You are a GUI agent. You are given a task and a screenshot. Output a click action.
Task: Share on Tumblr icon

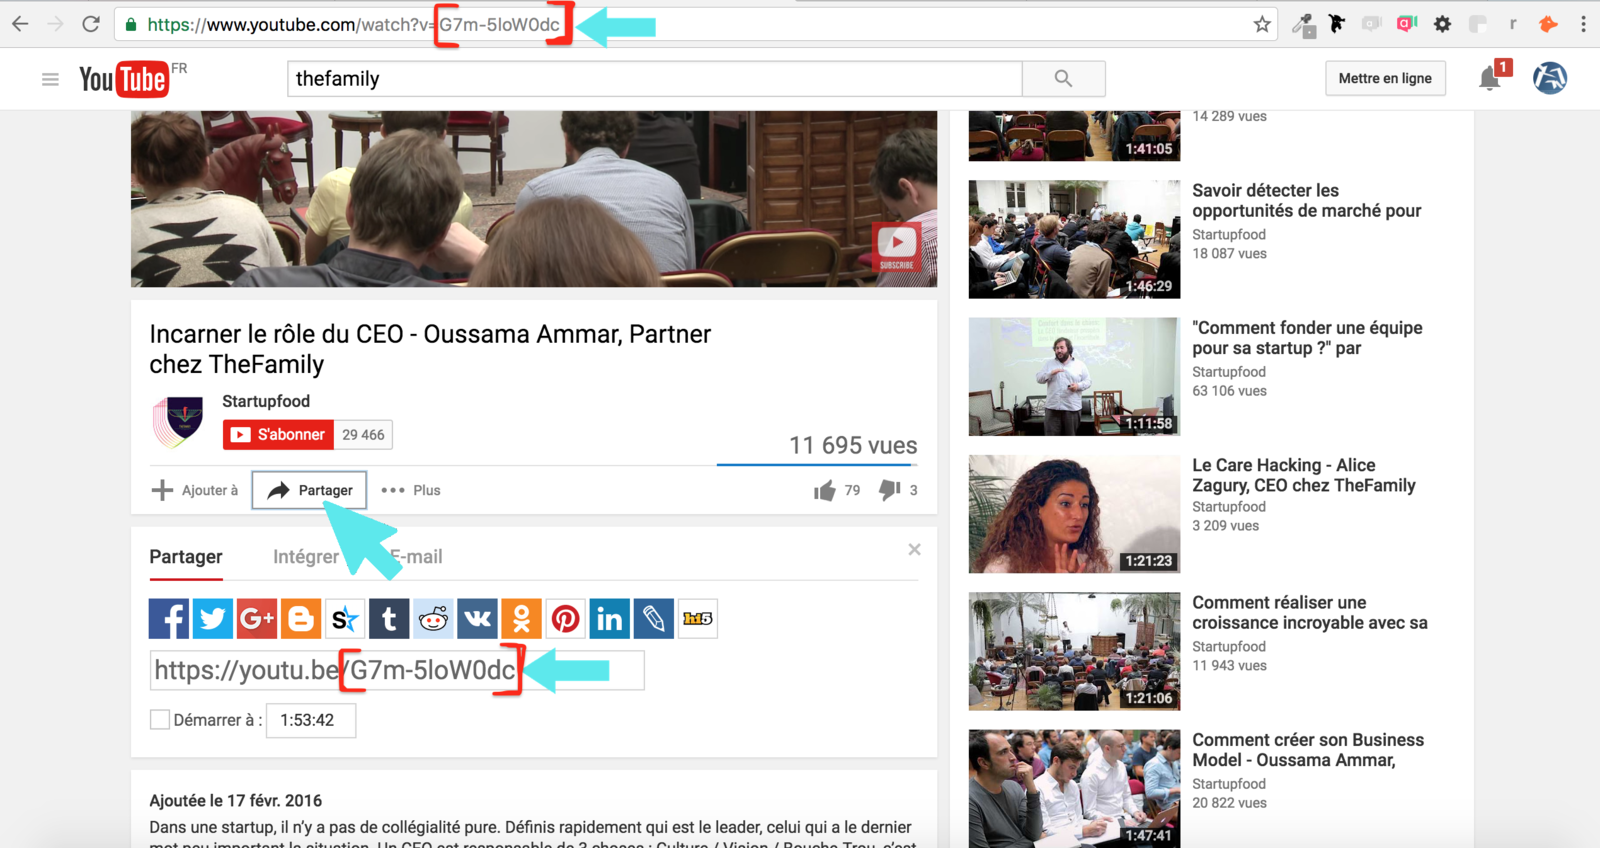point(389,619)
